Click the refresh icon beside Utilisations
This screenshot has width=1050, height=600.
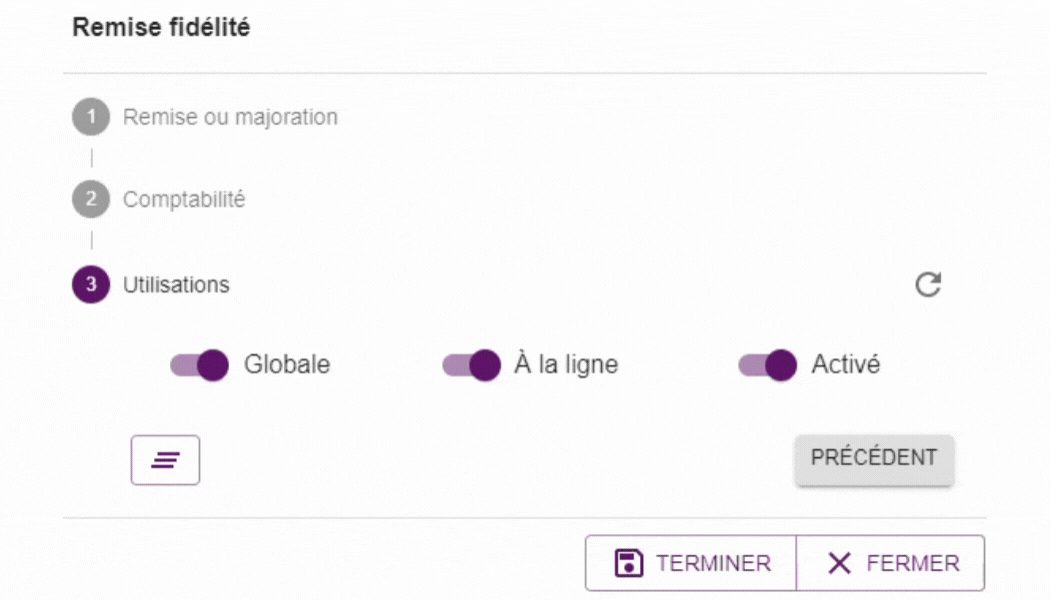tap(928, 285)
